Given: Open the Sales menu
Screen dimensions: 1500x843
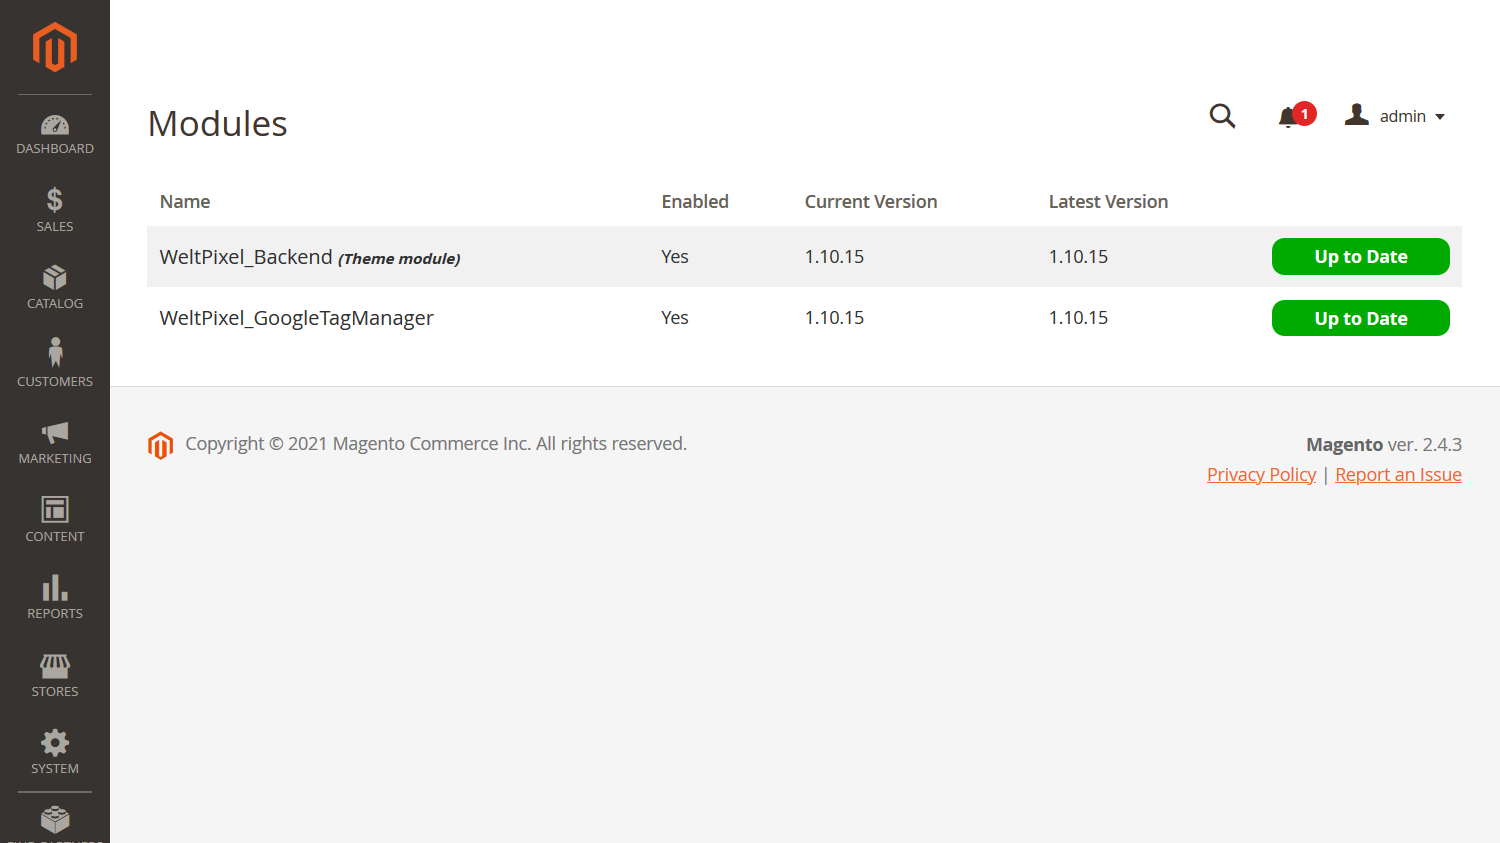Looking at the screenshot, I should [x=55, y=210].
